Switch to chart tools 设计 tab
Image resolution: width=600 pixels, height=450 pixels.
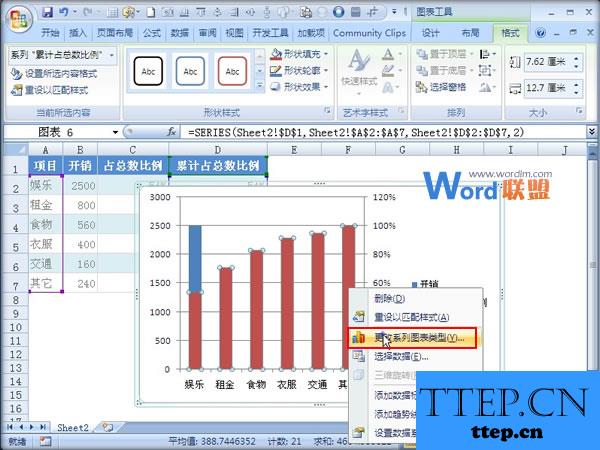point(430,33)
